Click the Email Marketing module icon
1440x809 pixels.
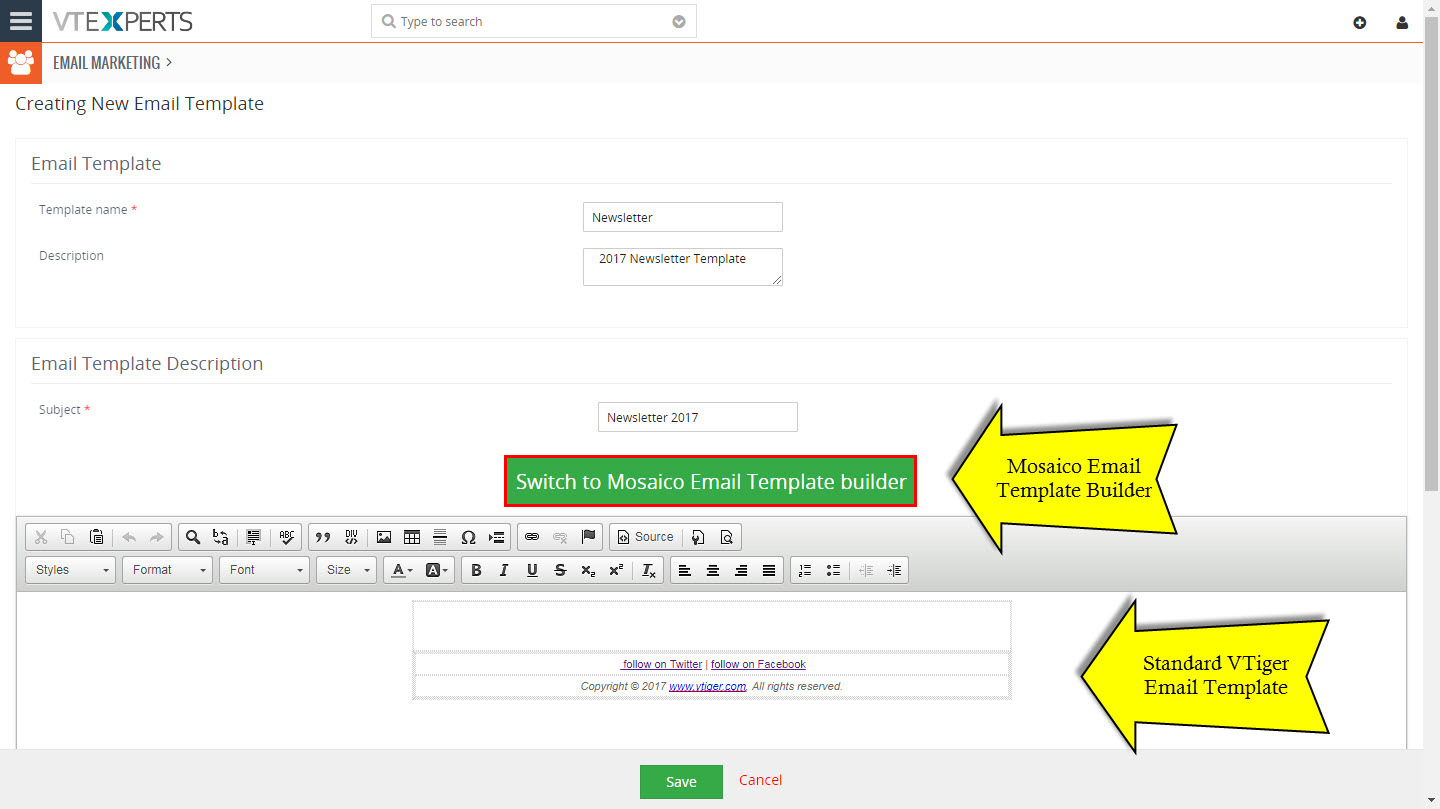pyautogui.click(x=21, y=63)
